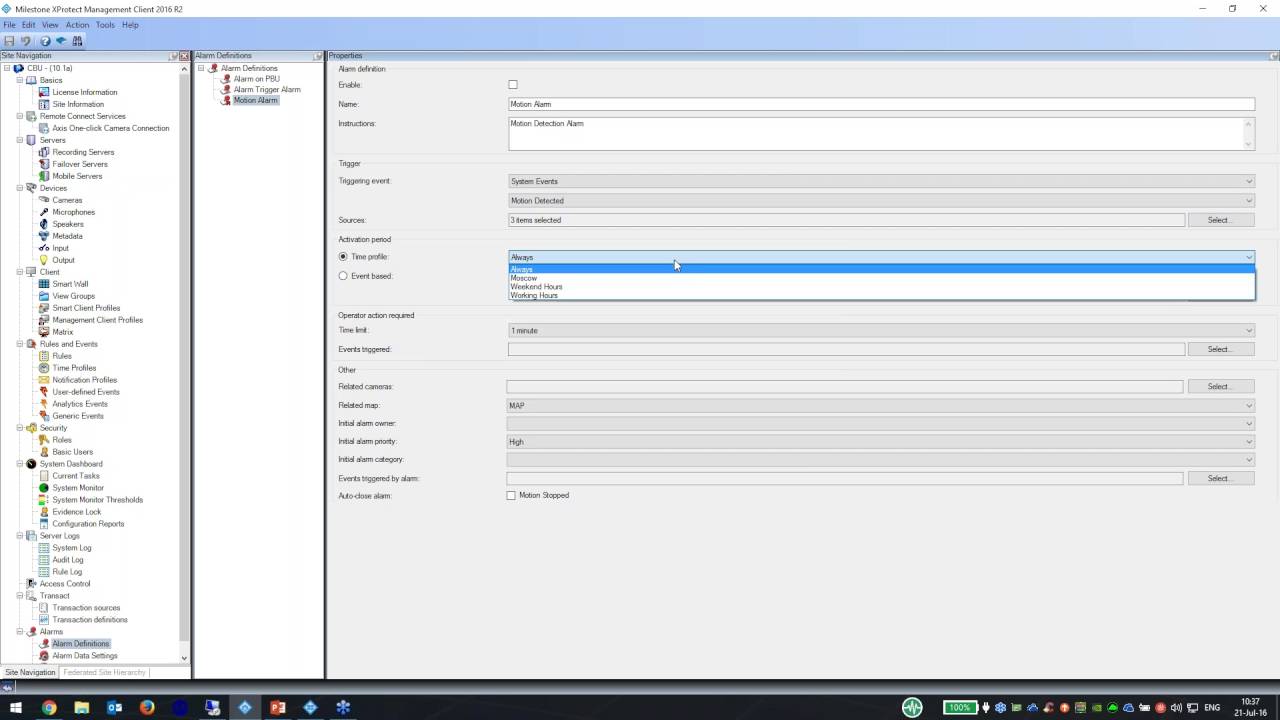Viewport: 1280px width, 720px height.
Task: Open System Monitor node
Action: (x=78, y=488)
